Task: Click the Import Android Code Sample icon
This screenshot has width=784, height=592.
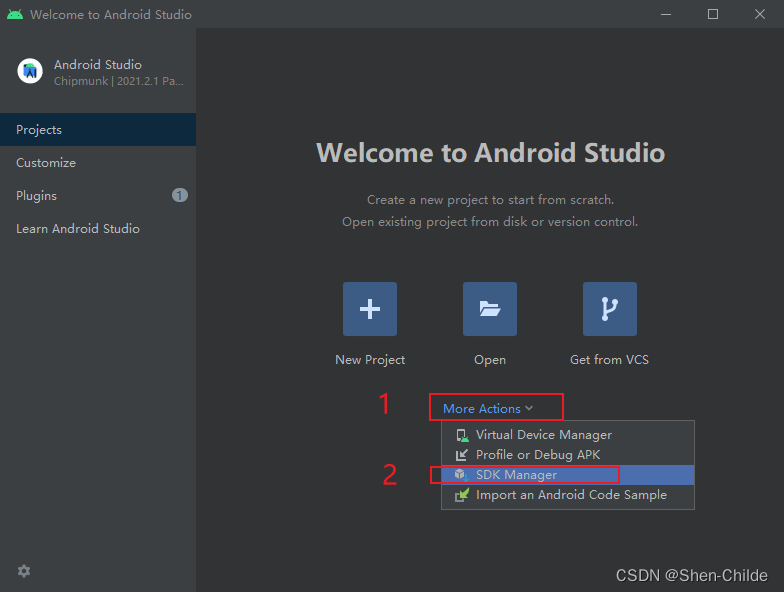Action: pyautogui.click(x=462, y=495)
